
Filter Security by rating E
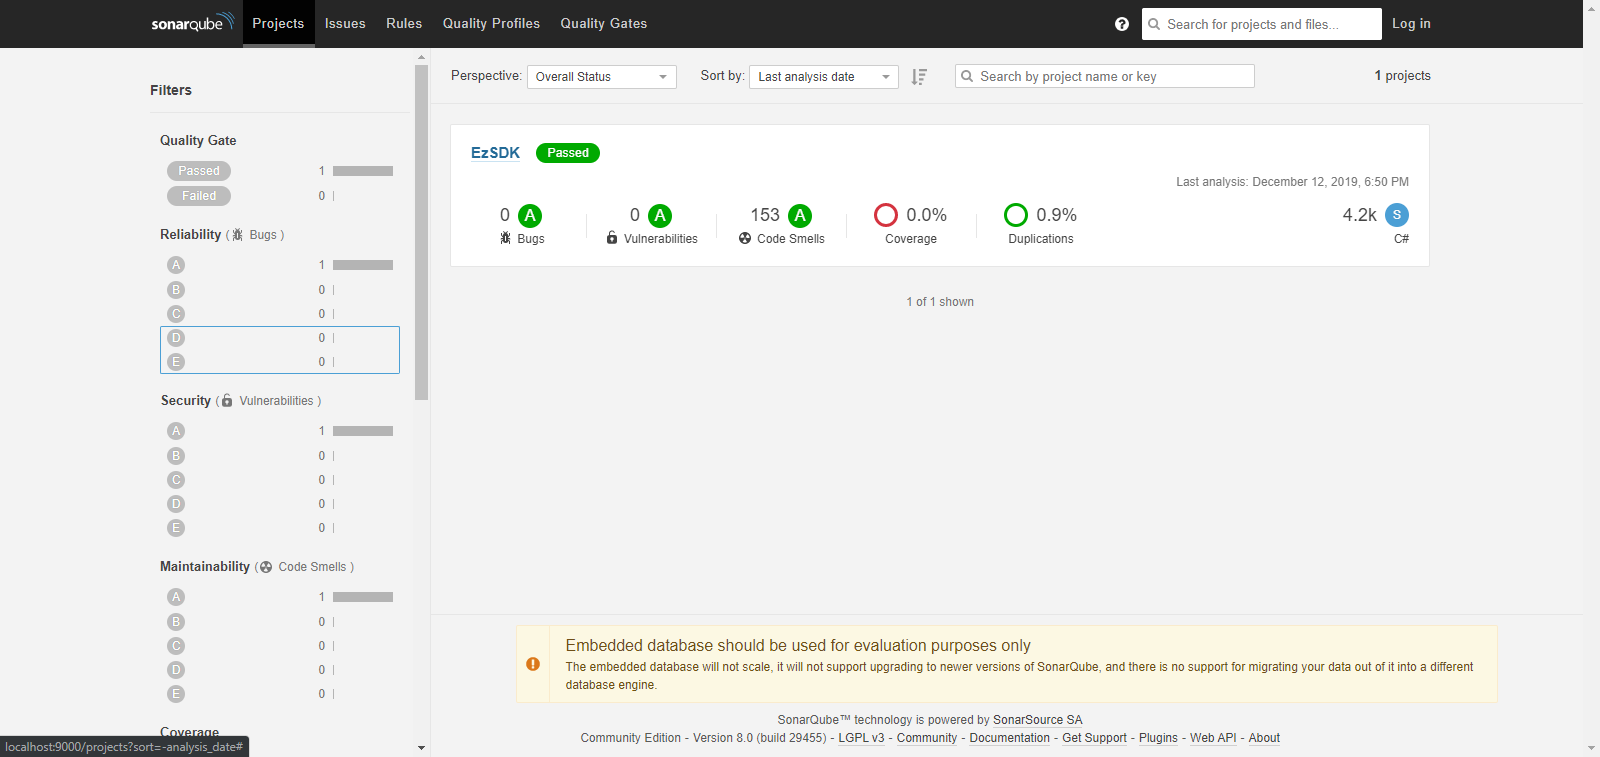(x=280, y=528)
